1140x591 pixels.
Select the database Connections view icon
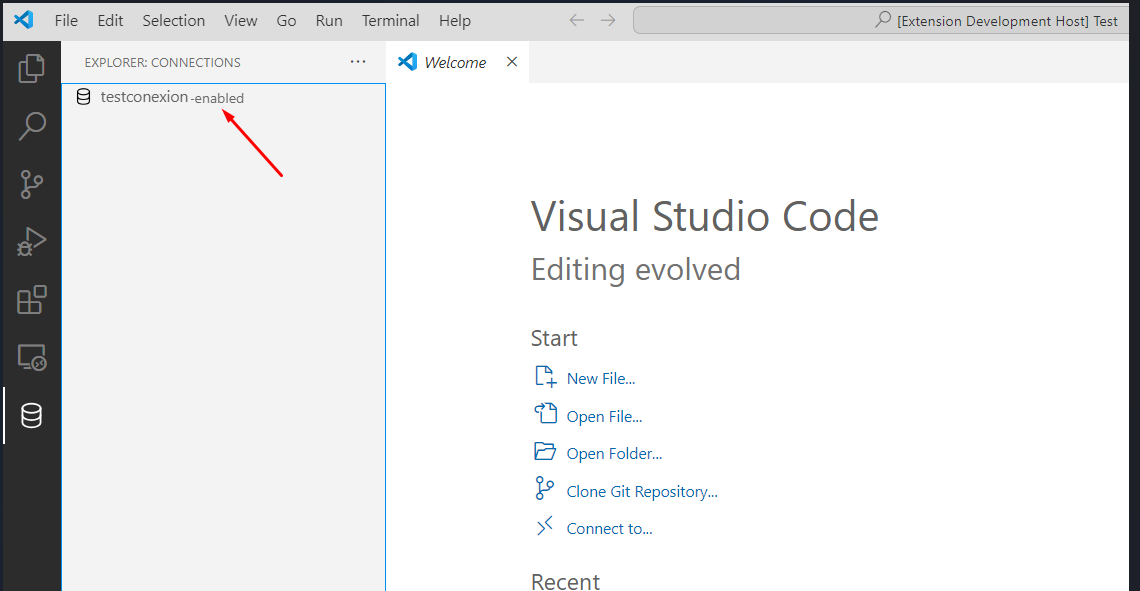tap(31, 416)
